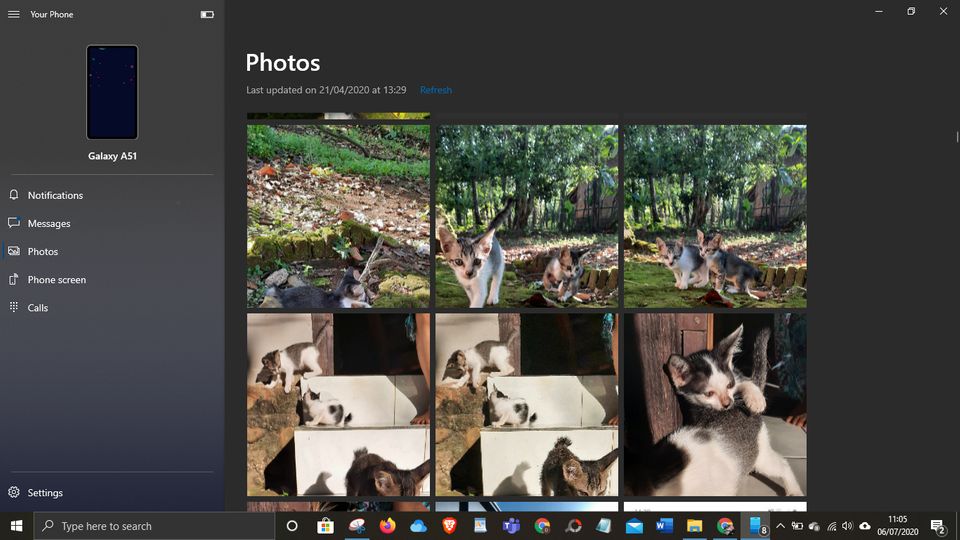
Task: Open Phone screen mirroring
Action: [57, 280]
